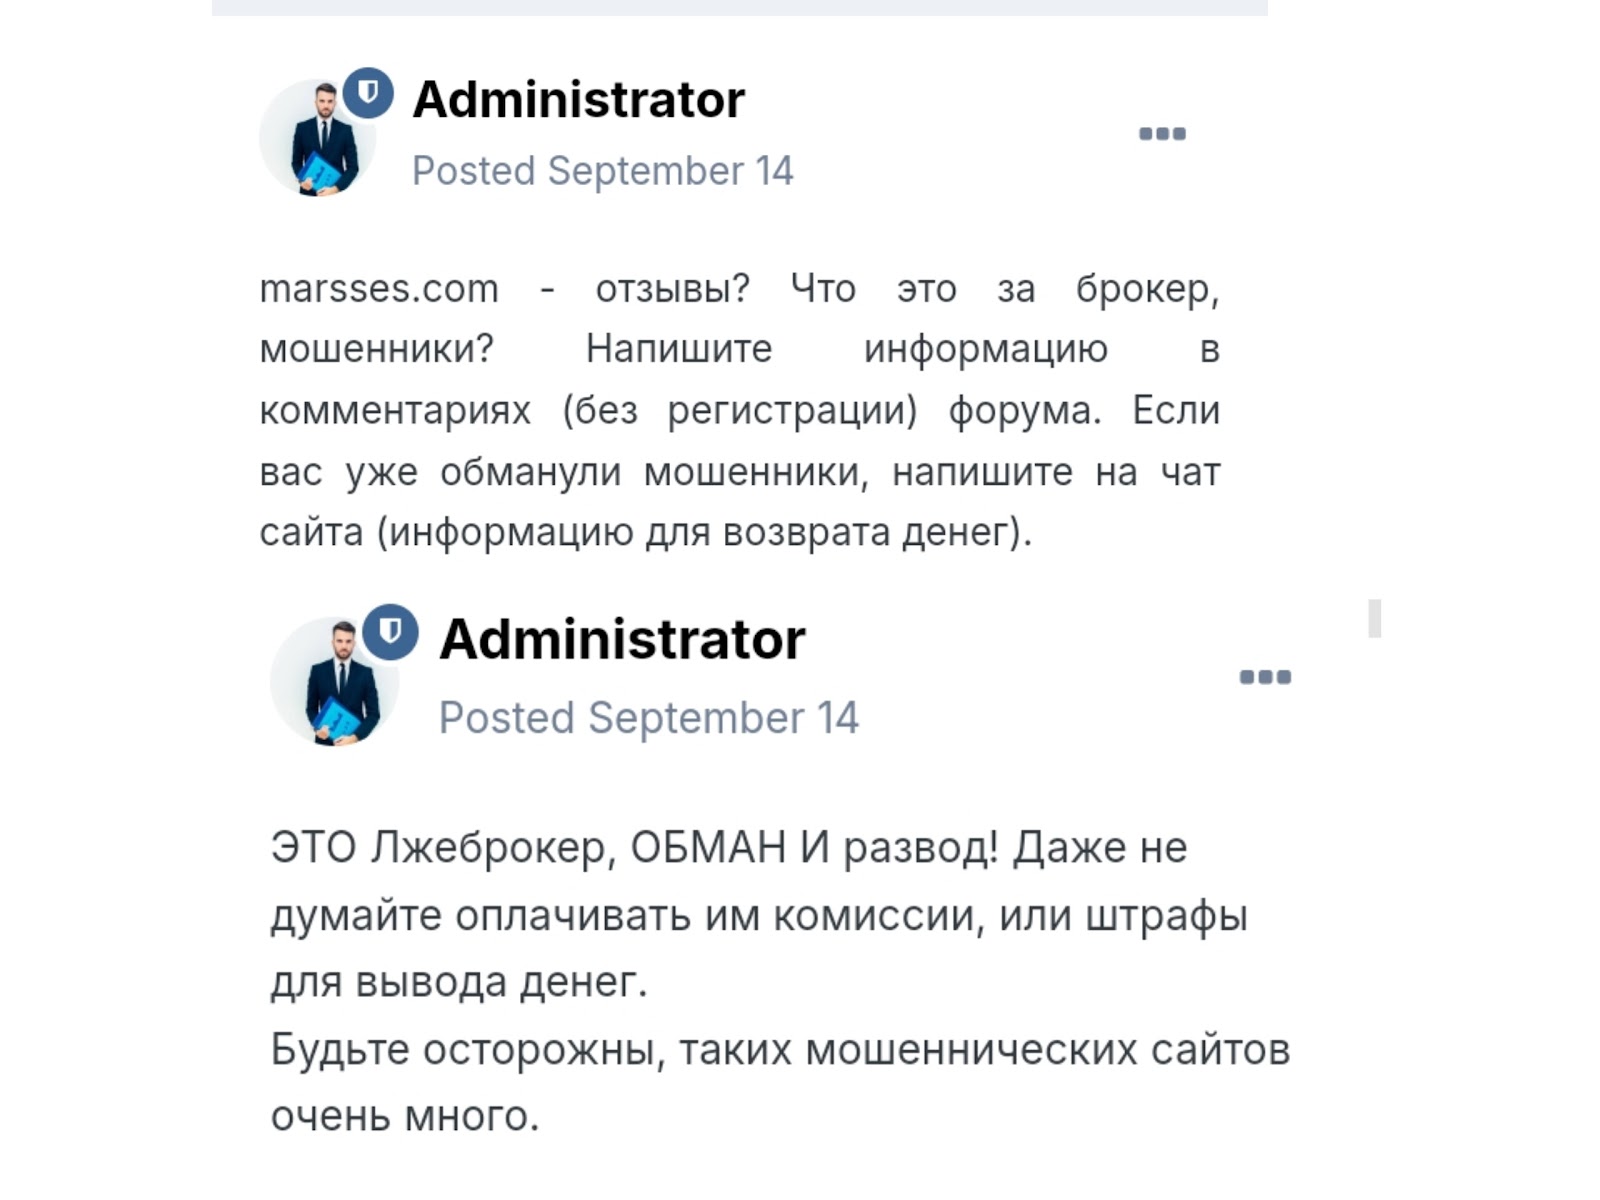Open the first post's Administrator profile name
Viewport: 1600px width, 1200px height.
[578, 100]
